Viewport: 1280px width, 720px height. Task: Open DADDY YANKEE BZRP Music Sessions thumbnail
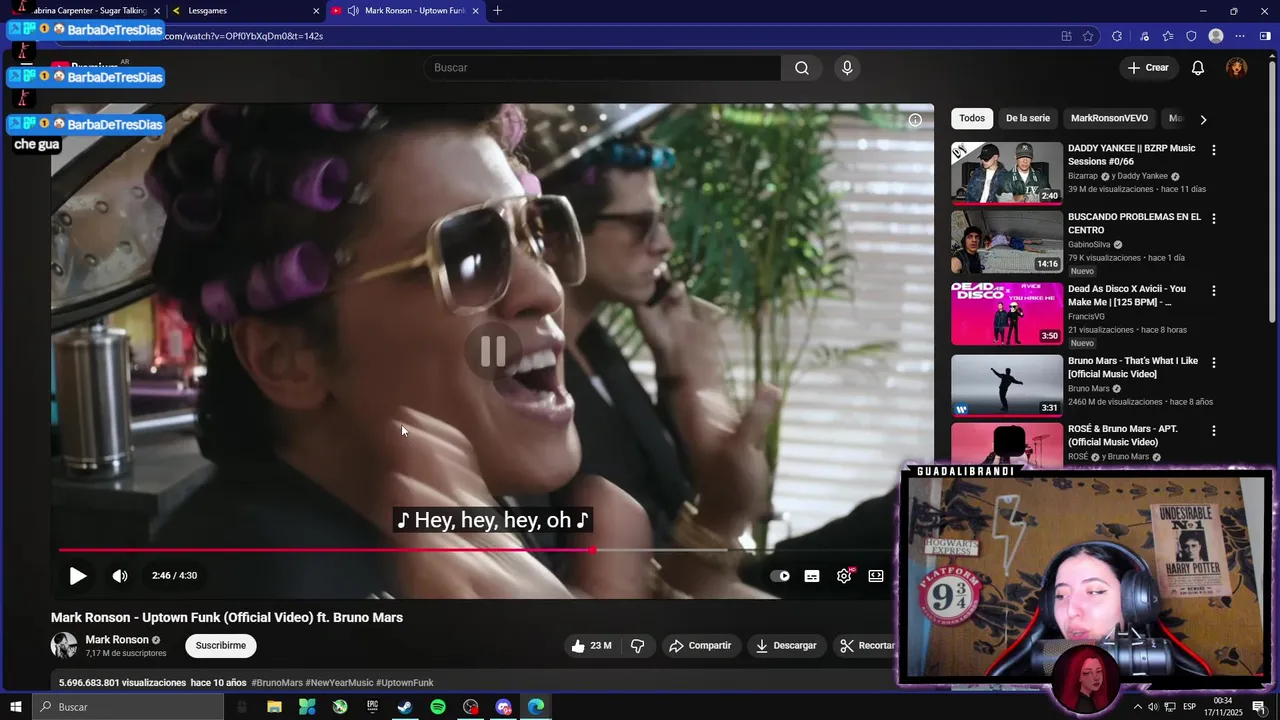(x=1007, y=173)
